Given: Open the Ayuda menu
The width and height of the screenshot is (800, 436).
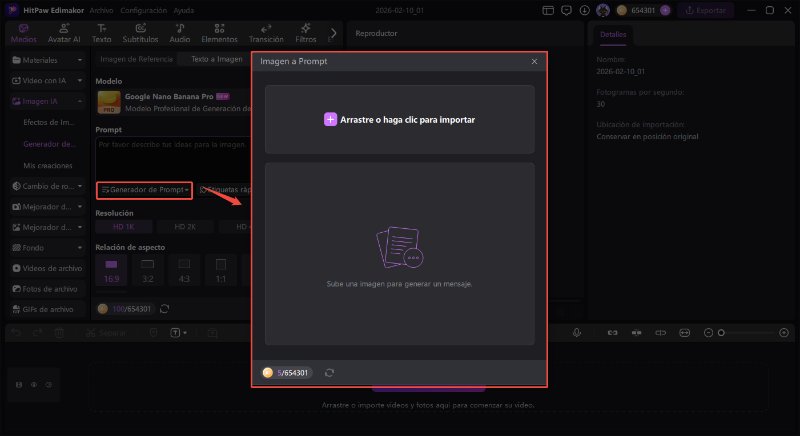Looking at the screenshot, I should [x=184, y=10].
